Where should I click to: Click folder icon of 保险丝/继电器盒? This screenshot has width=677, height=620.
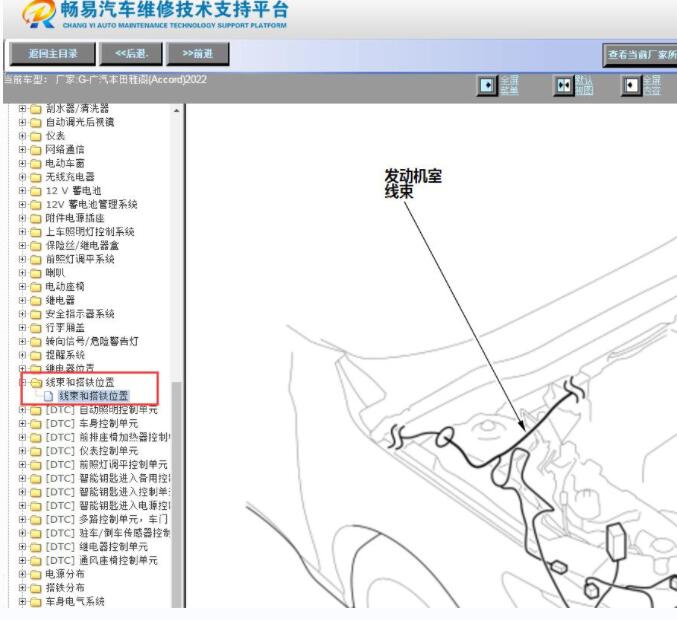pyautogui.click(x=35, y=246)
